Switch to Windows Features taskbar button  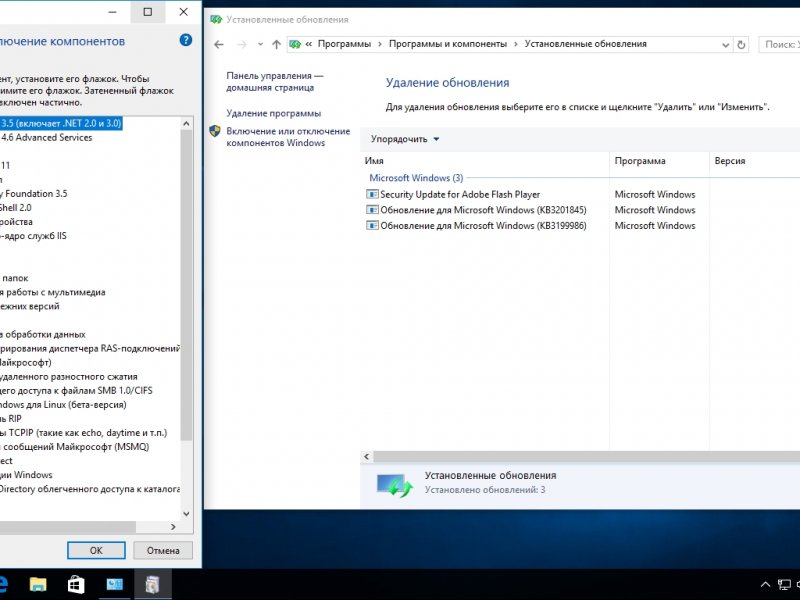click(153, 584)
